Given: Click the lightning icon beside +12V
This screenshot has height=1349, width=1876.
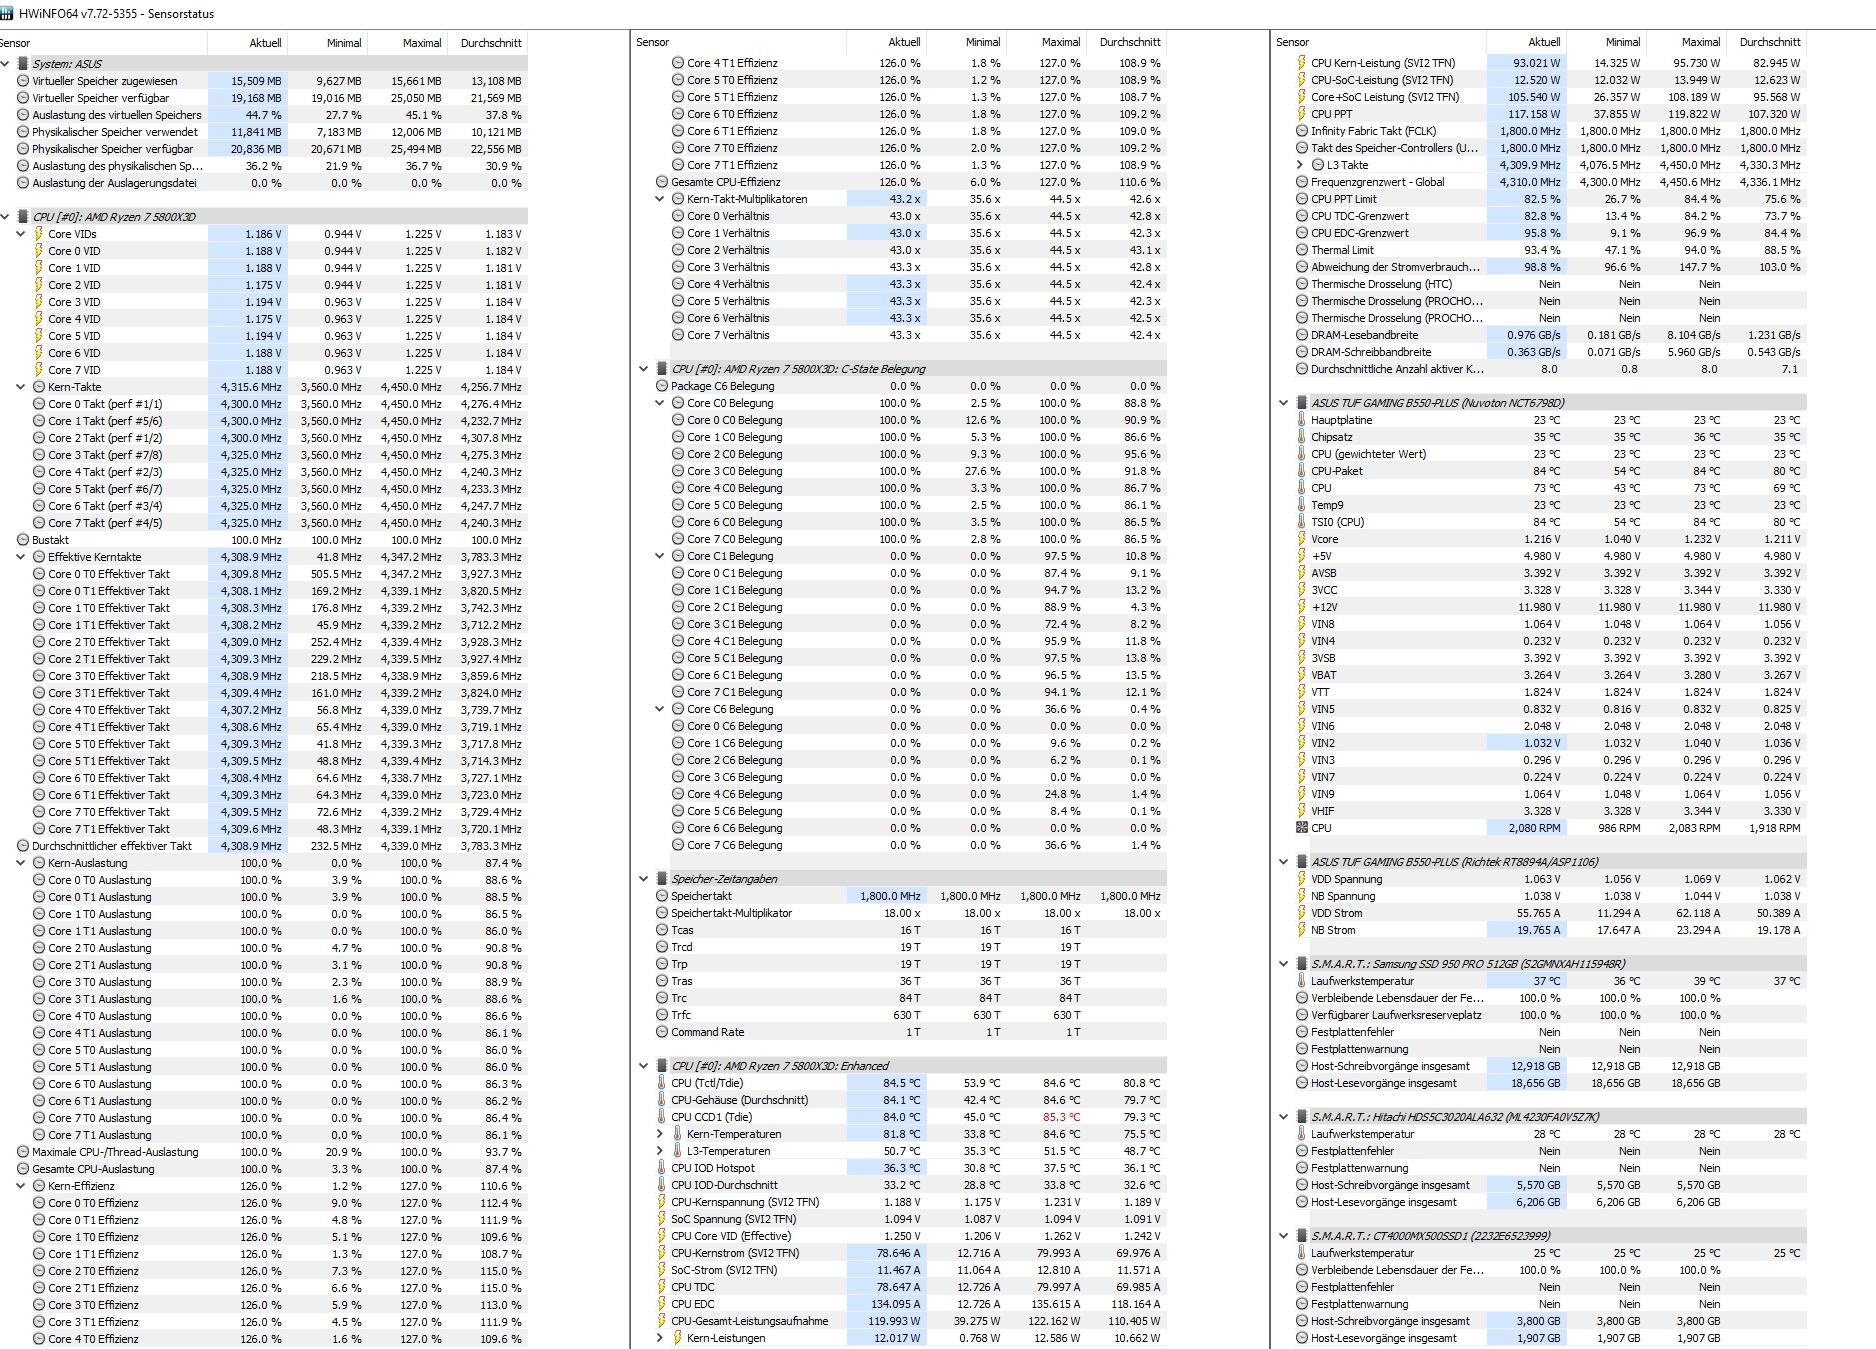Looking at the screenshot, I should click(x=1302, y=607).
